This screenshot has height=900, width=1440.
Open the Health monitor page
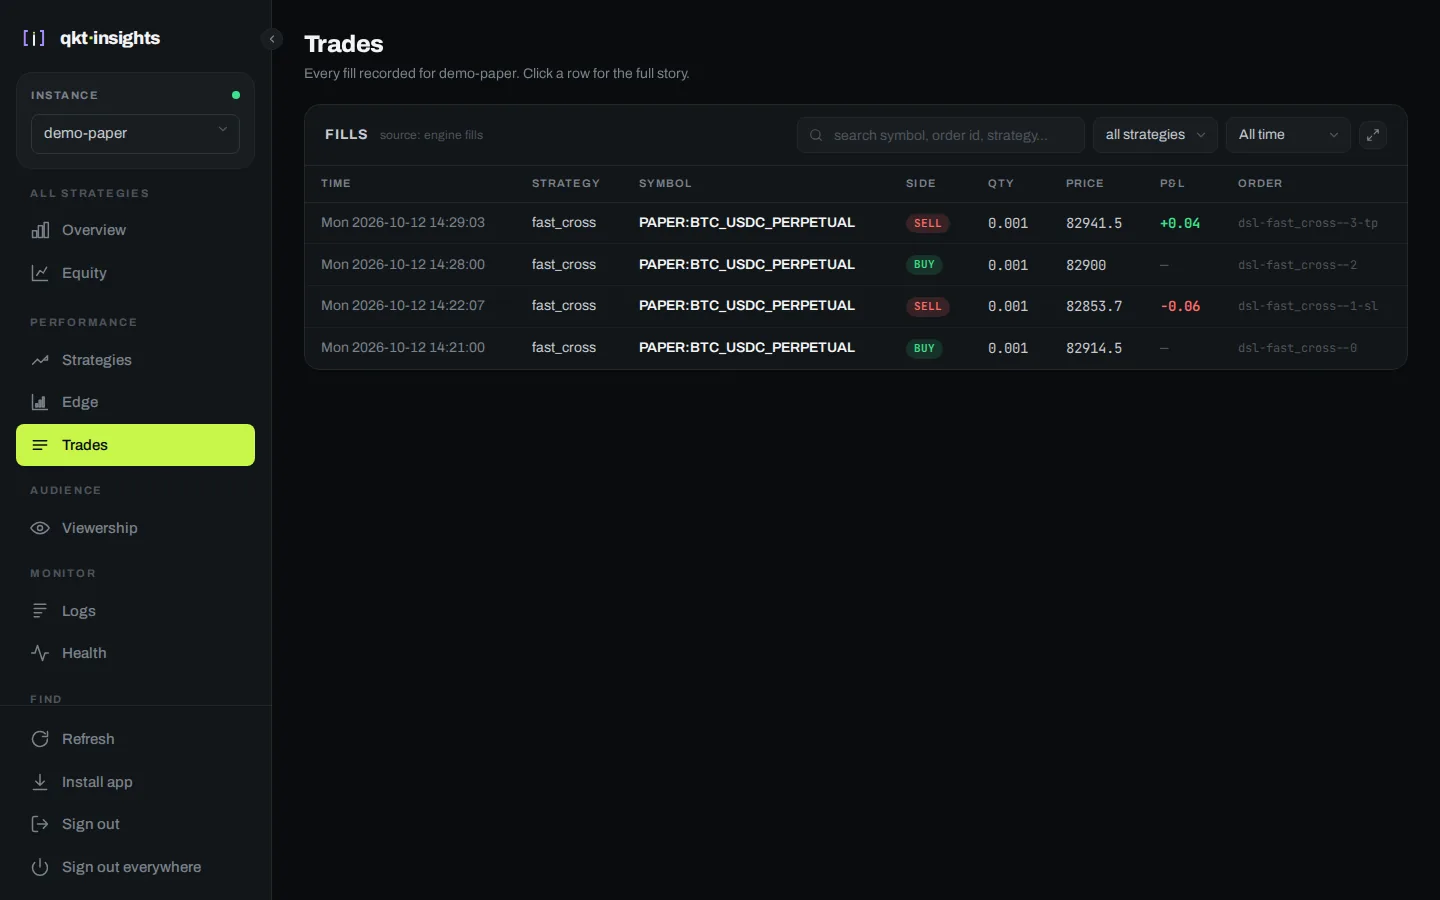[x=135, y=653]
